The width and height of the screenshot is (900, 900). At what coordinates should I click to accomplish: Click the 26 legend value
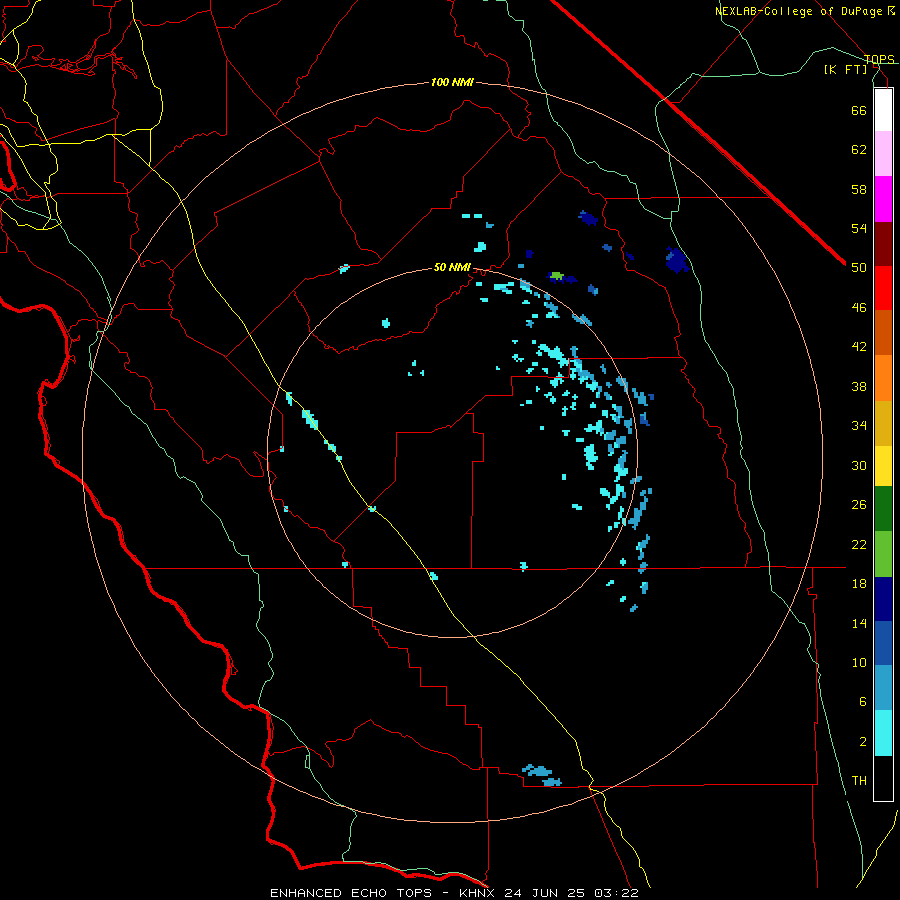point(859,505)
